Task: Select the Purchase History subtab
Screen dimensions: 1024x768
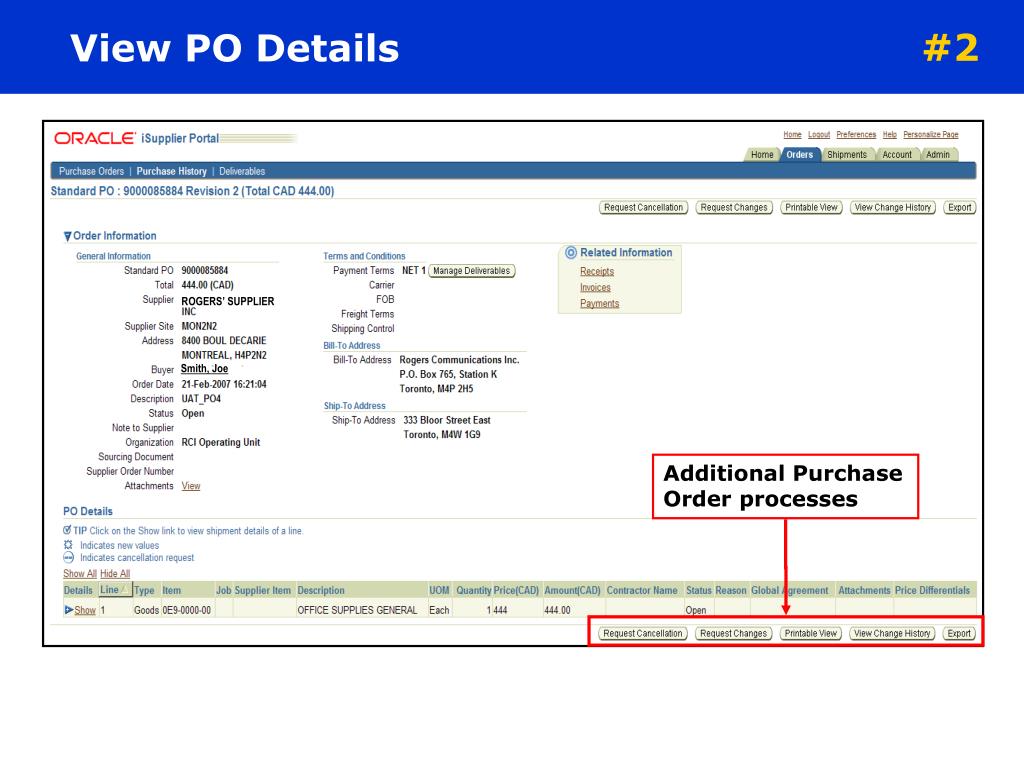Action: (171, 171)
